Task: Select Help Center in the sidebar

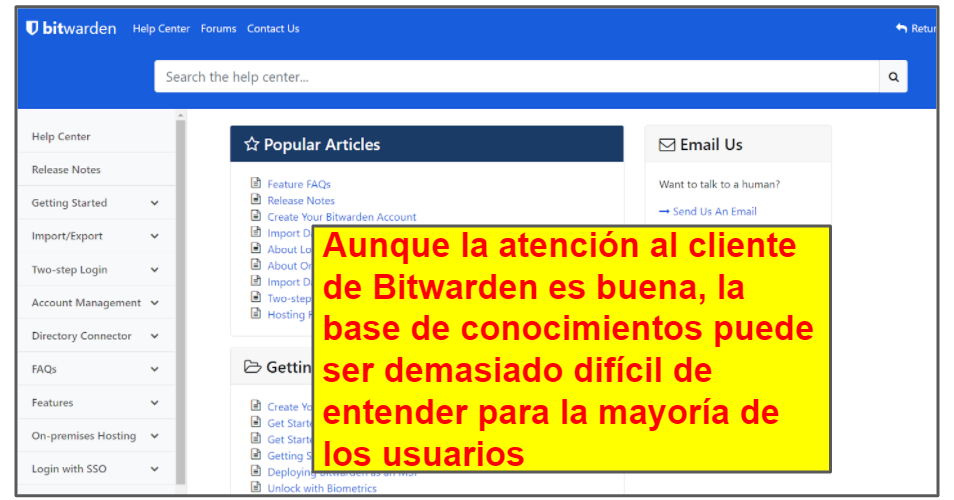Action: pyautogui.click(x=61, y=137)
